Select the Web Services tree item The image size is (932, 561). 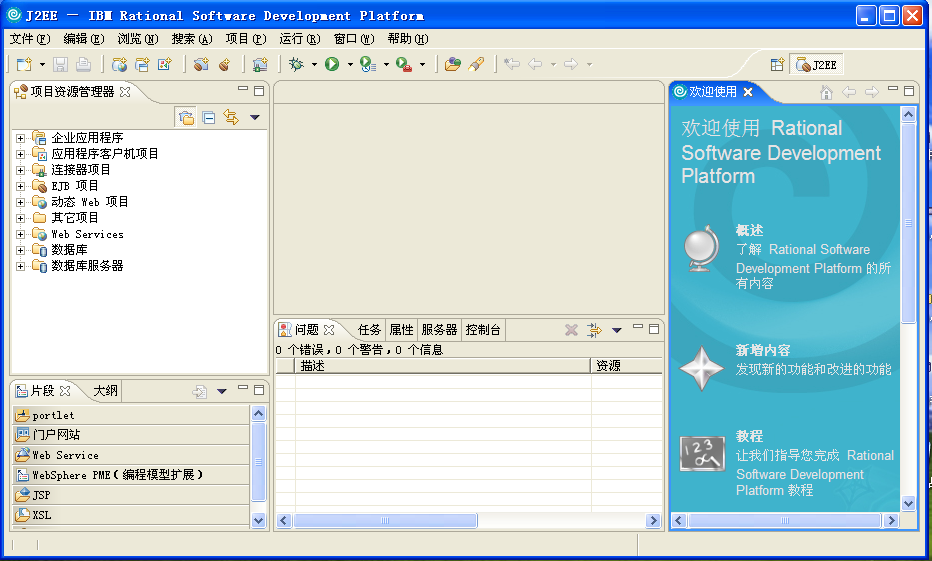(87, 234)
